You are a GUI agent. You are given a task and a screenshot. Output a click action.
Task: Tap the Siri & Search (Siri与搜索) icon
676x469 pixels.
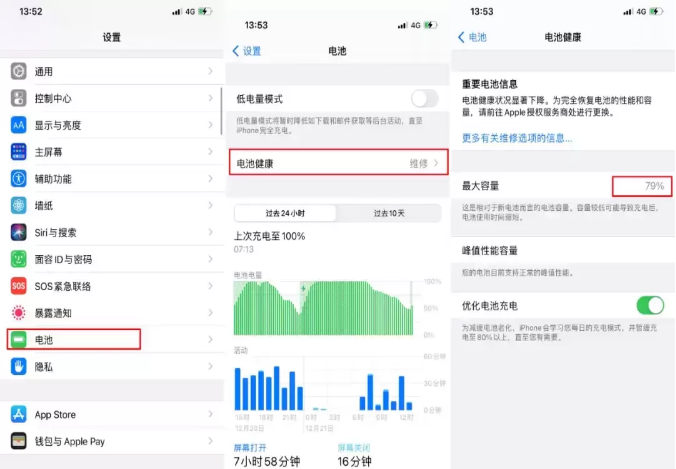pyautogui.click(x=19, y=232)
